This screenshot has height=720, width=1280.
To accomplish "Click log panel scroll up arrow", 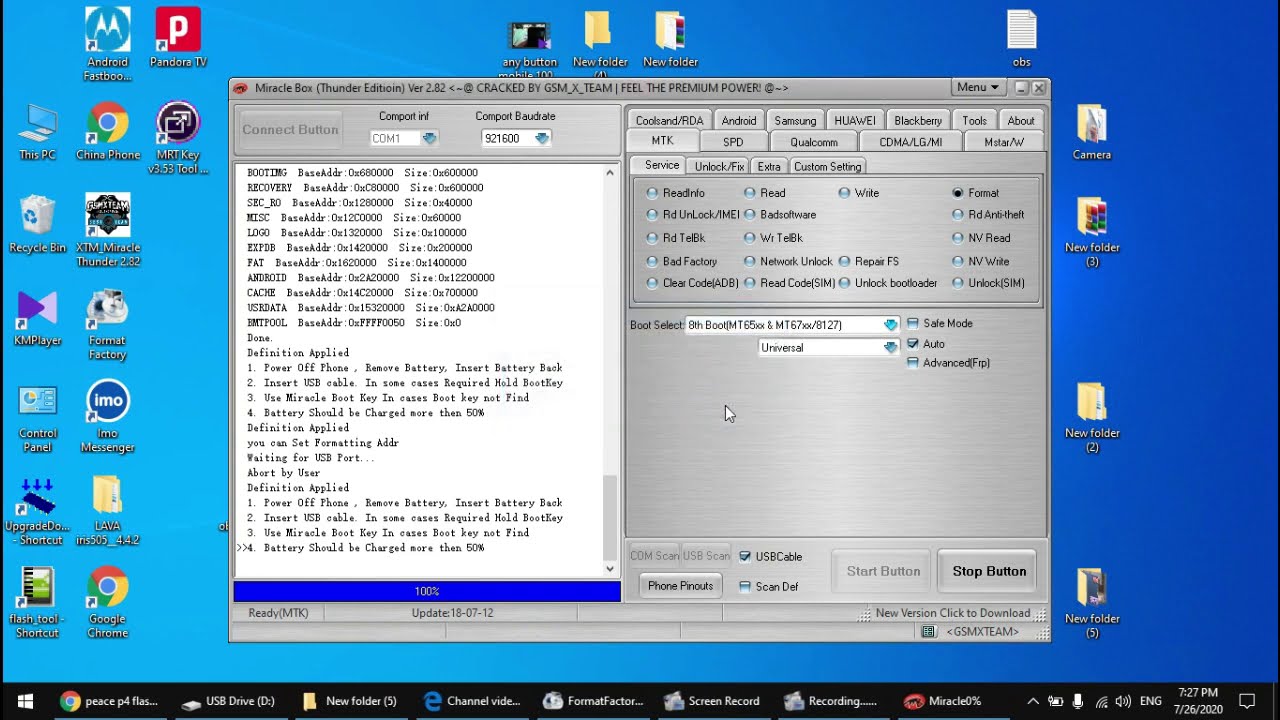I will pyautogui.click(x=610, y=173).
